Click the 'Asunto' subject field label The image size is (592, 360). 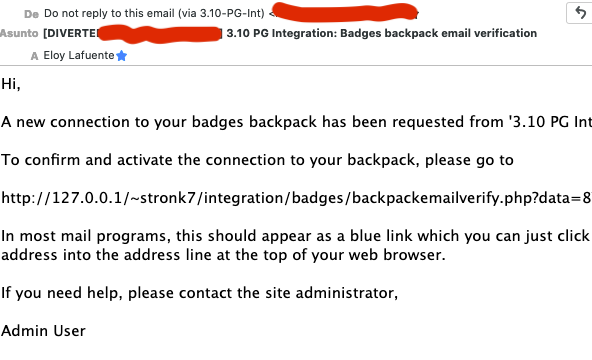click(19, 33)
